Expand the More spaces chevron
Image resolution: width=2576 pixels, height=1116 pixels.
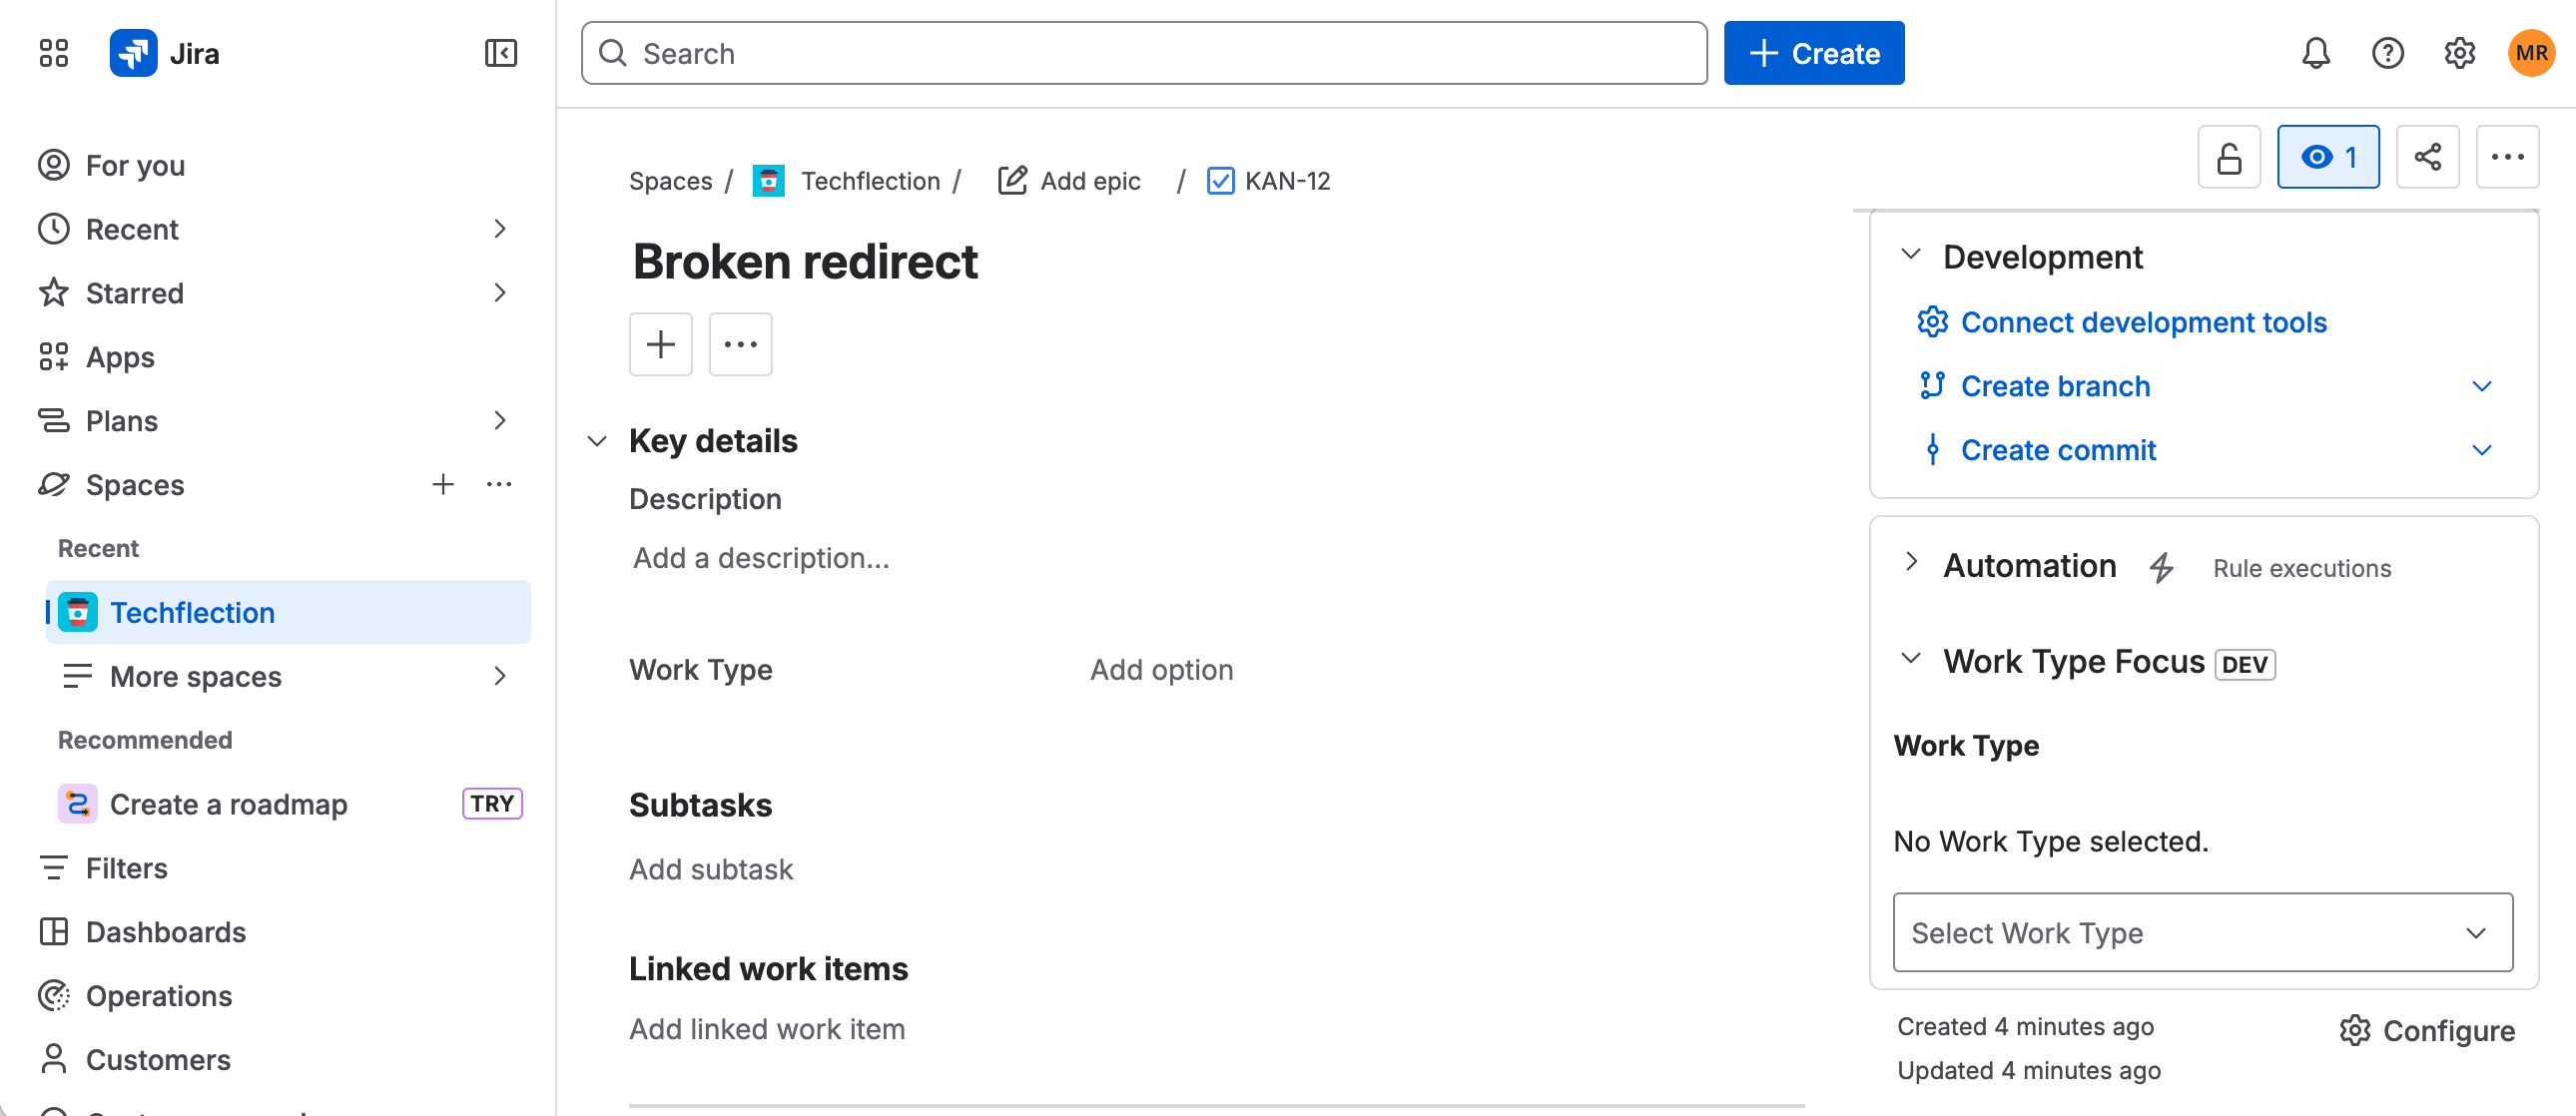tap(500, 676)
